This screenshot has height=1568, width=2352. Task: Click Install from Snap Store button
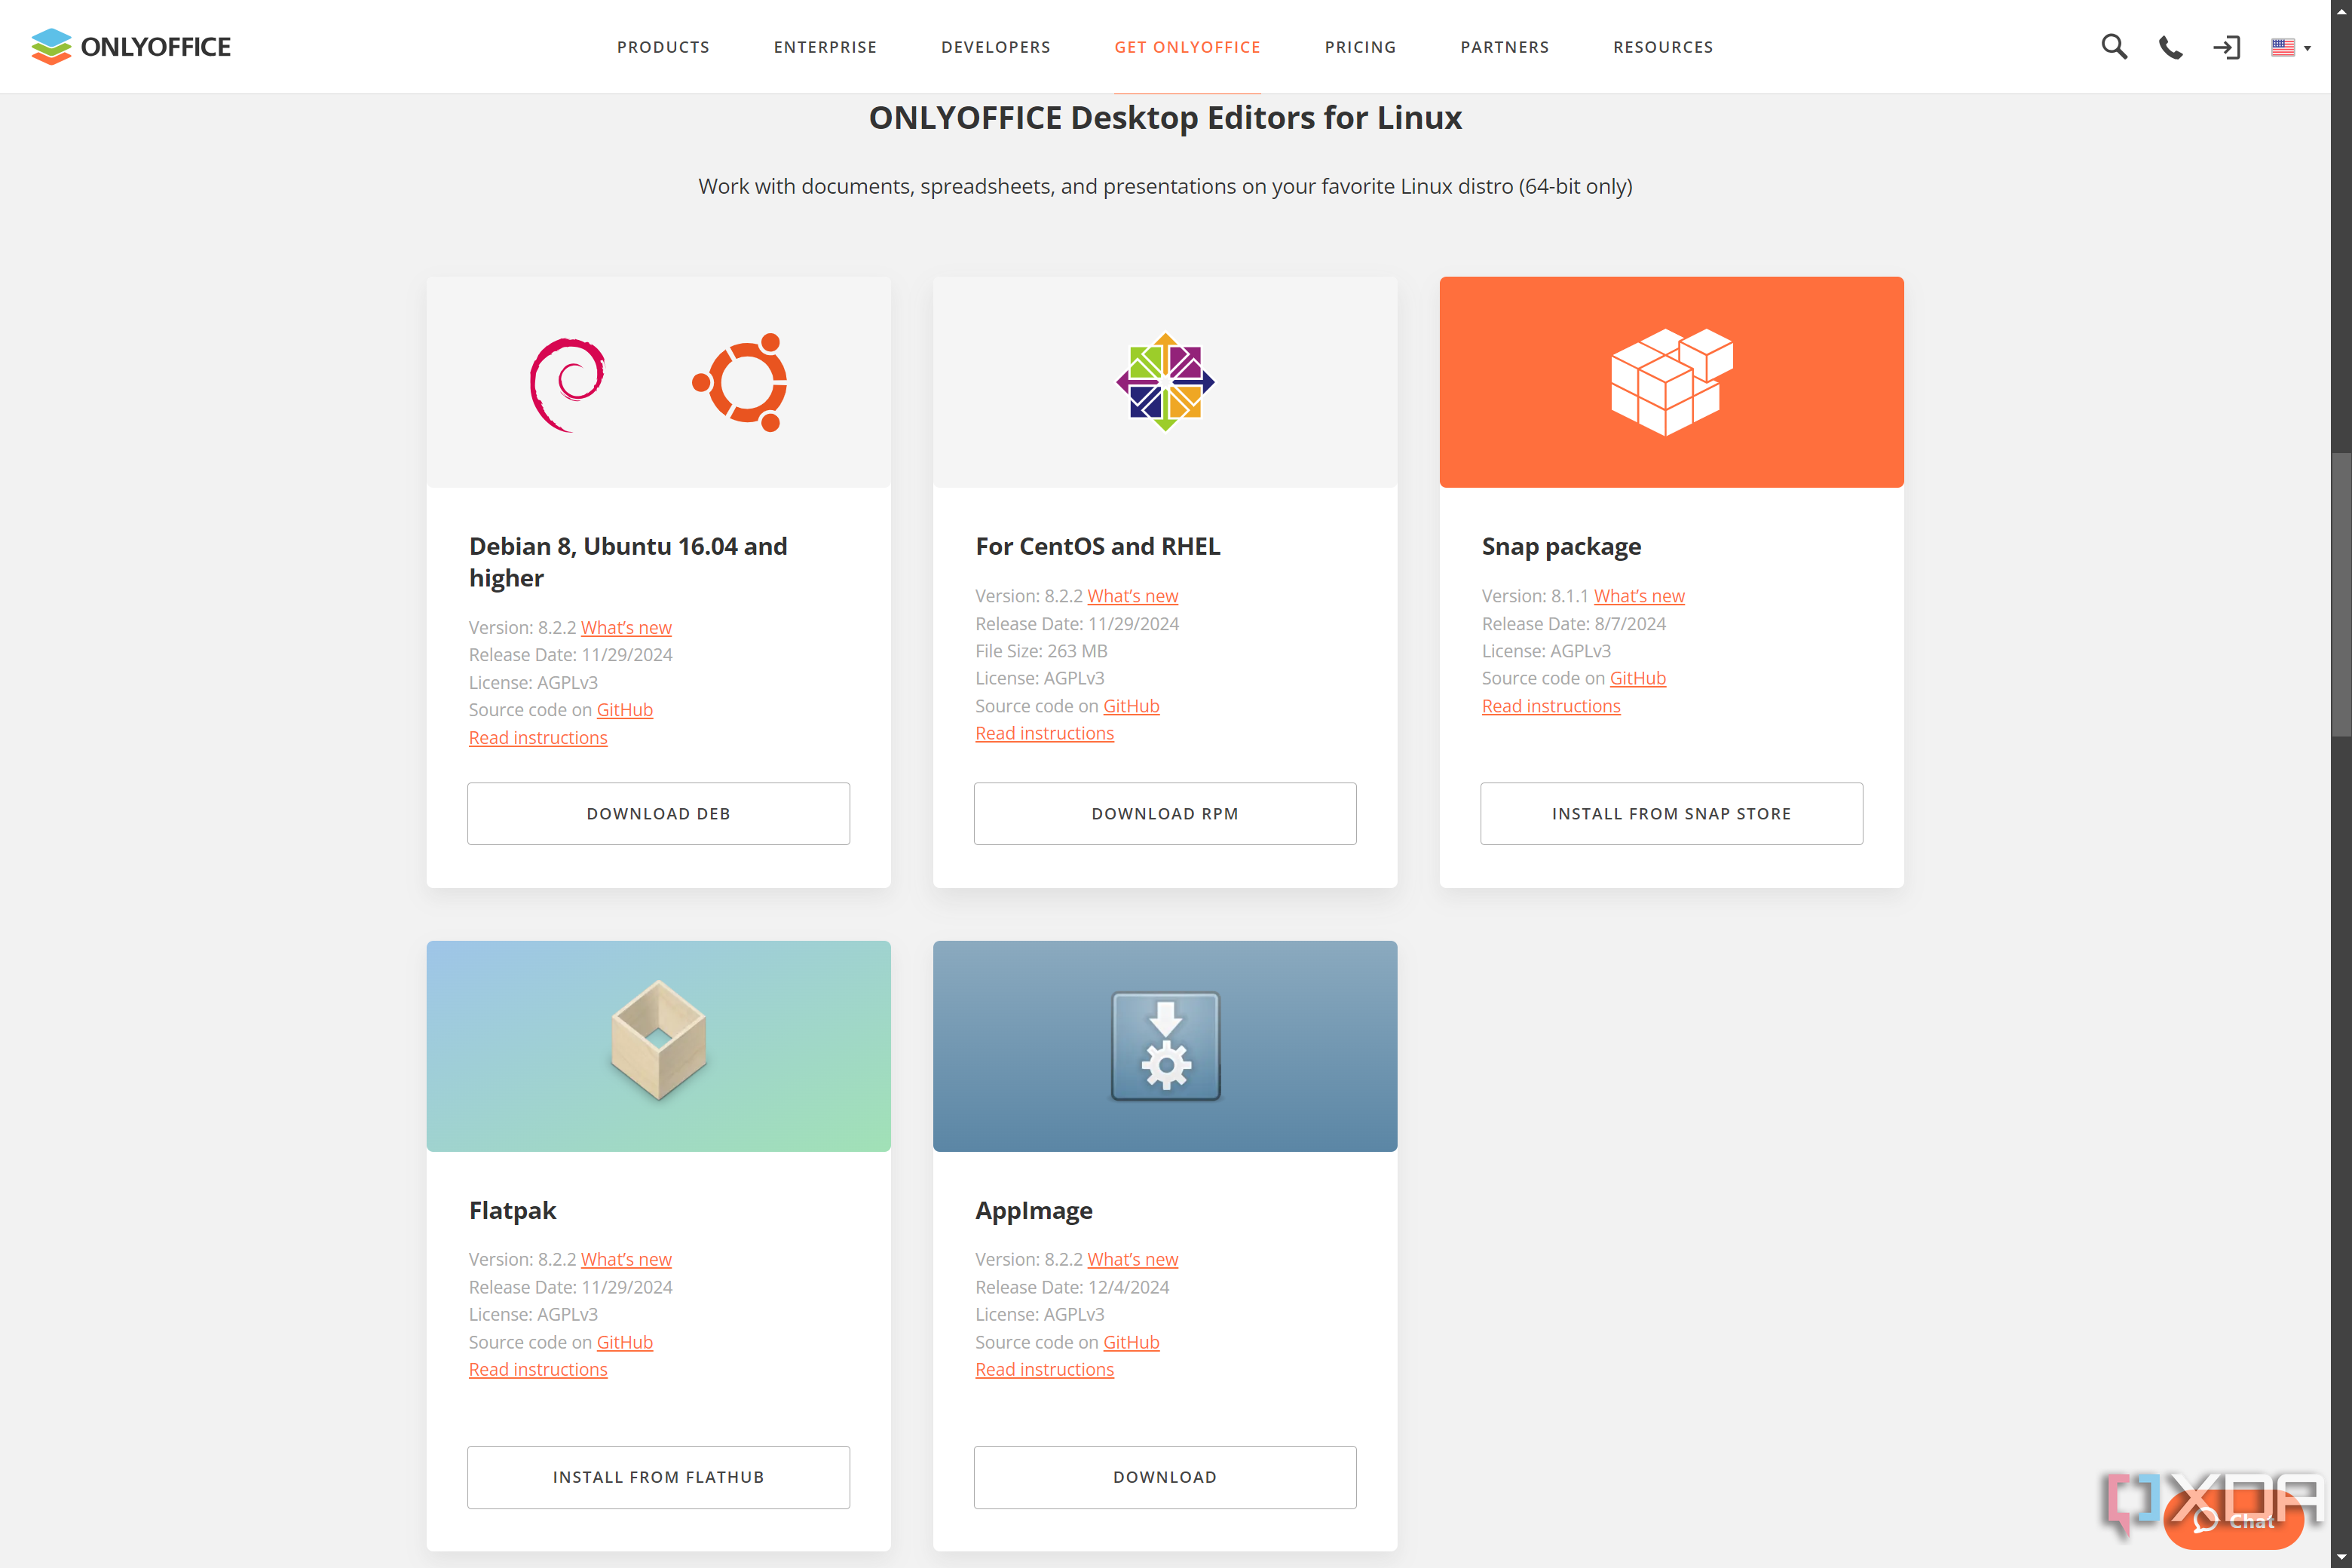1672,814
